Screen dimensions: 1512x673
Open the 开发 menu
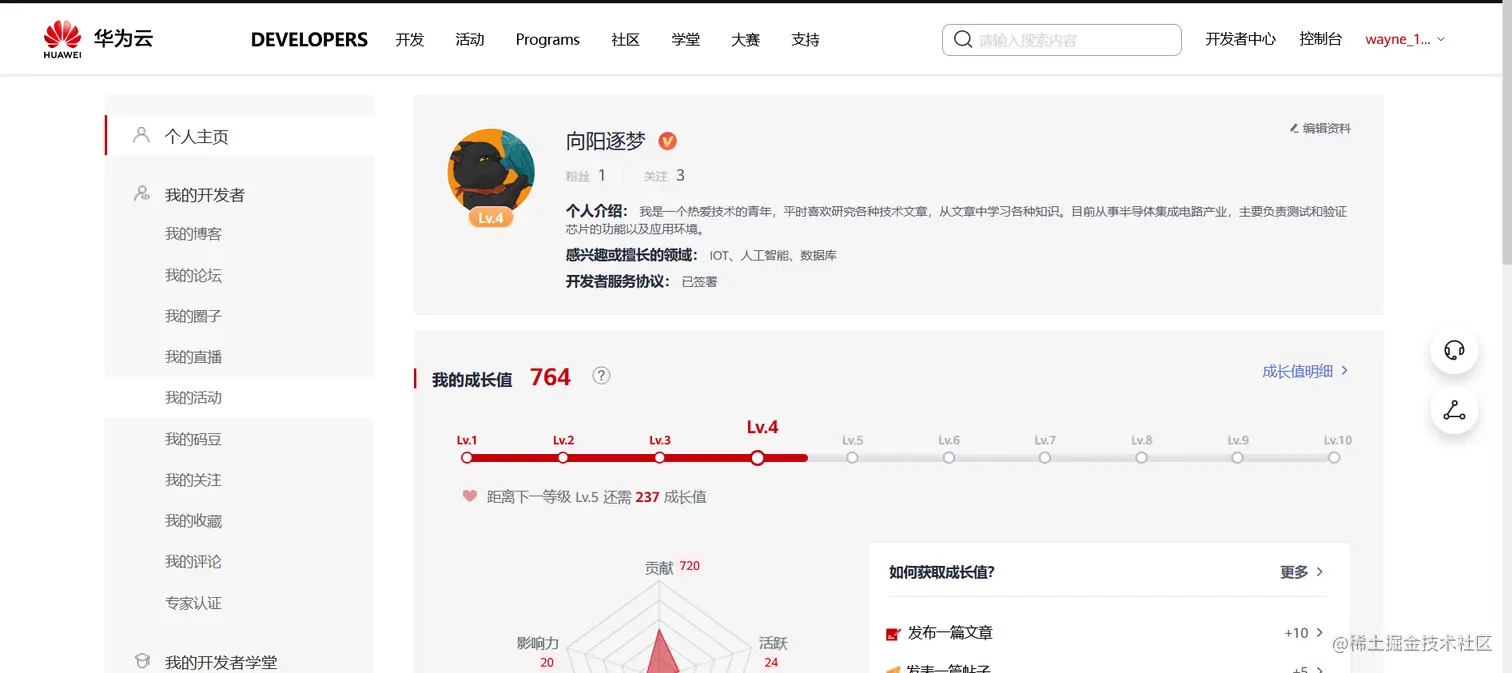coord(410,40)
